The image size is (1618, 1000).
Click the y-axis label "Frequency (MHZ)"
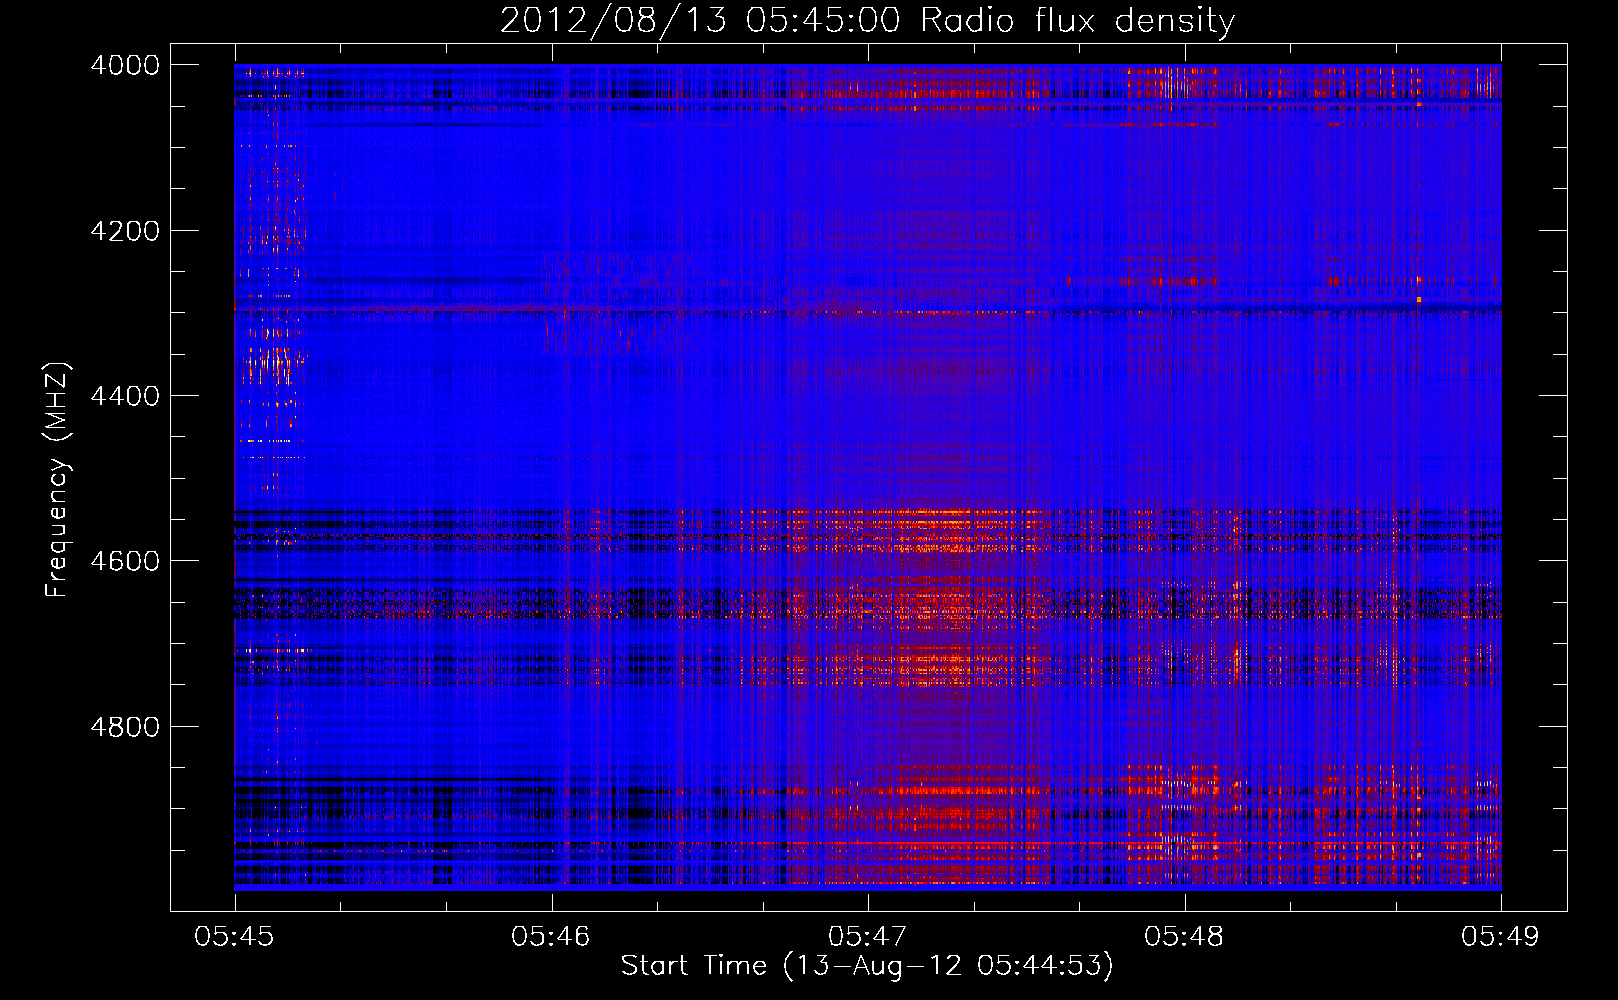(57, 480)
